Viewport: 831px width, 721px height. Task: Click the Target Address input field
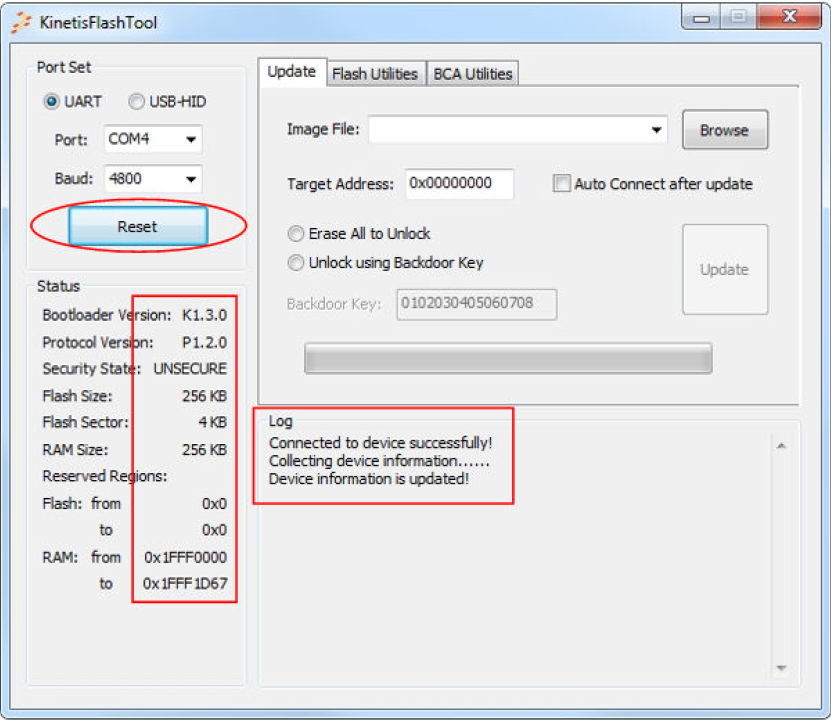point(459,183)
